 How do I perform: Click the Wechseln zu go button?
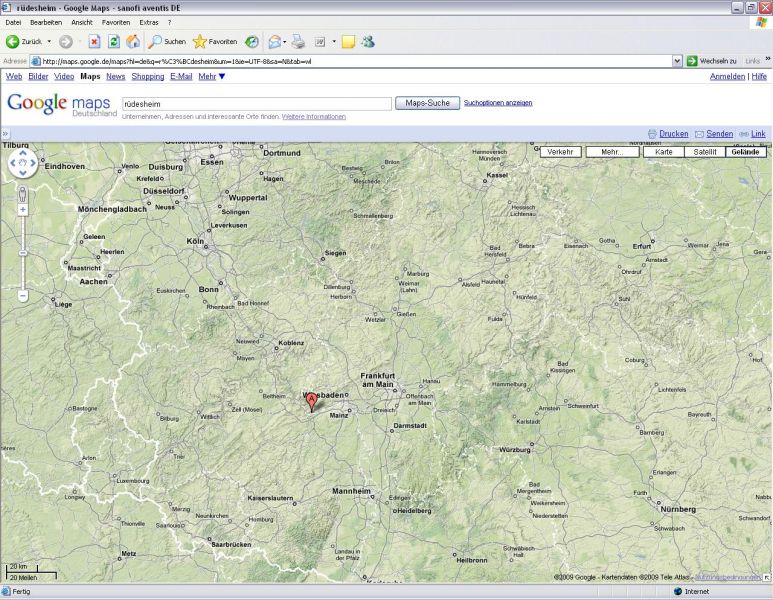tap(711, 61)
